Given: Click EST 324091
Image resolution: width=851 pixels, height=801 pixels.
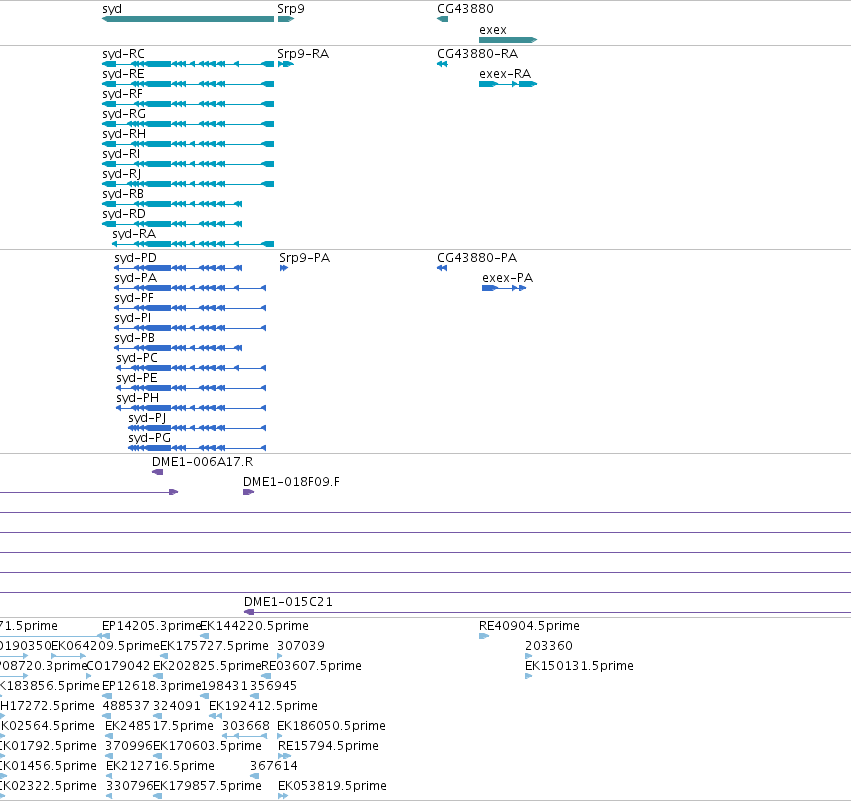Looking at the screenshot, I should (x=157, y=716).
